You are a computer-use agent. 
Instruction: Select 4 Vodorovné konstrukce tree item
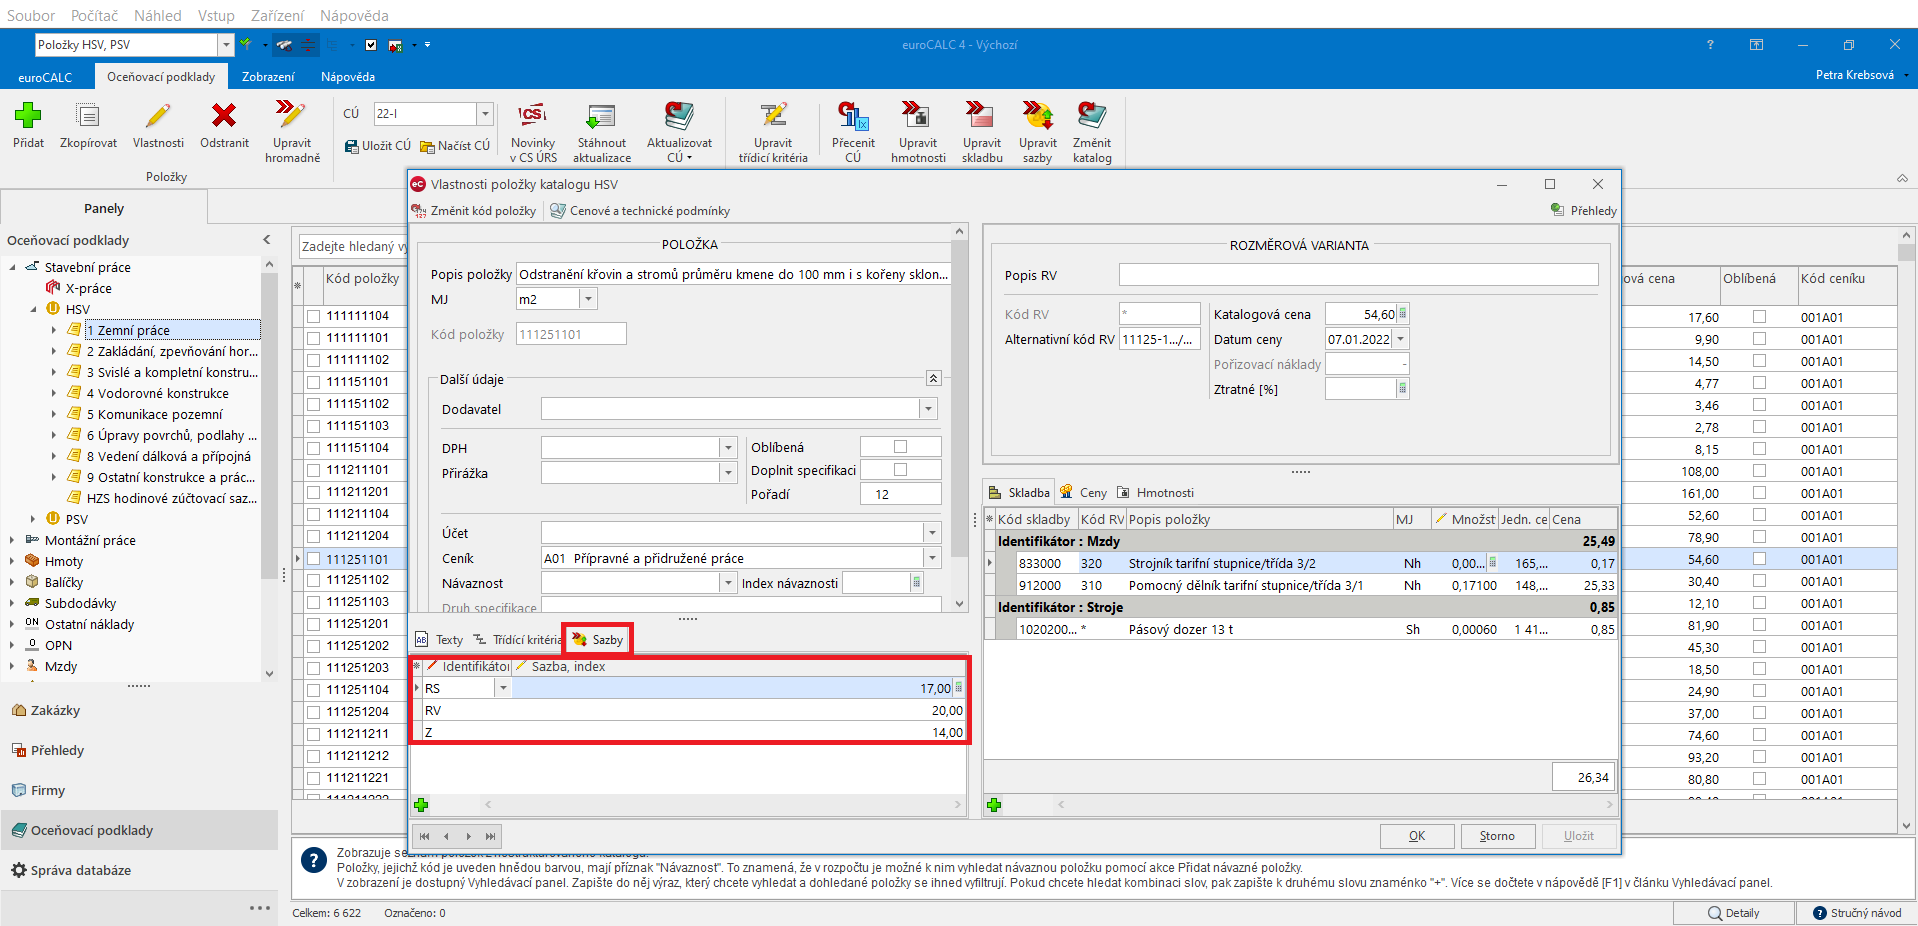(158, 393)
